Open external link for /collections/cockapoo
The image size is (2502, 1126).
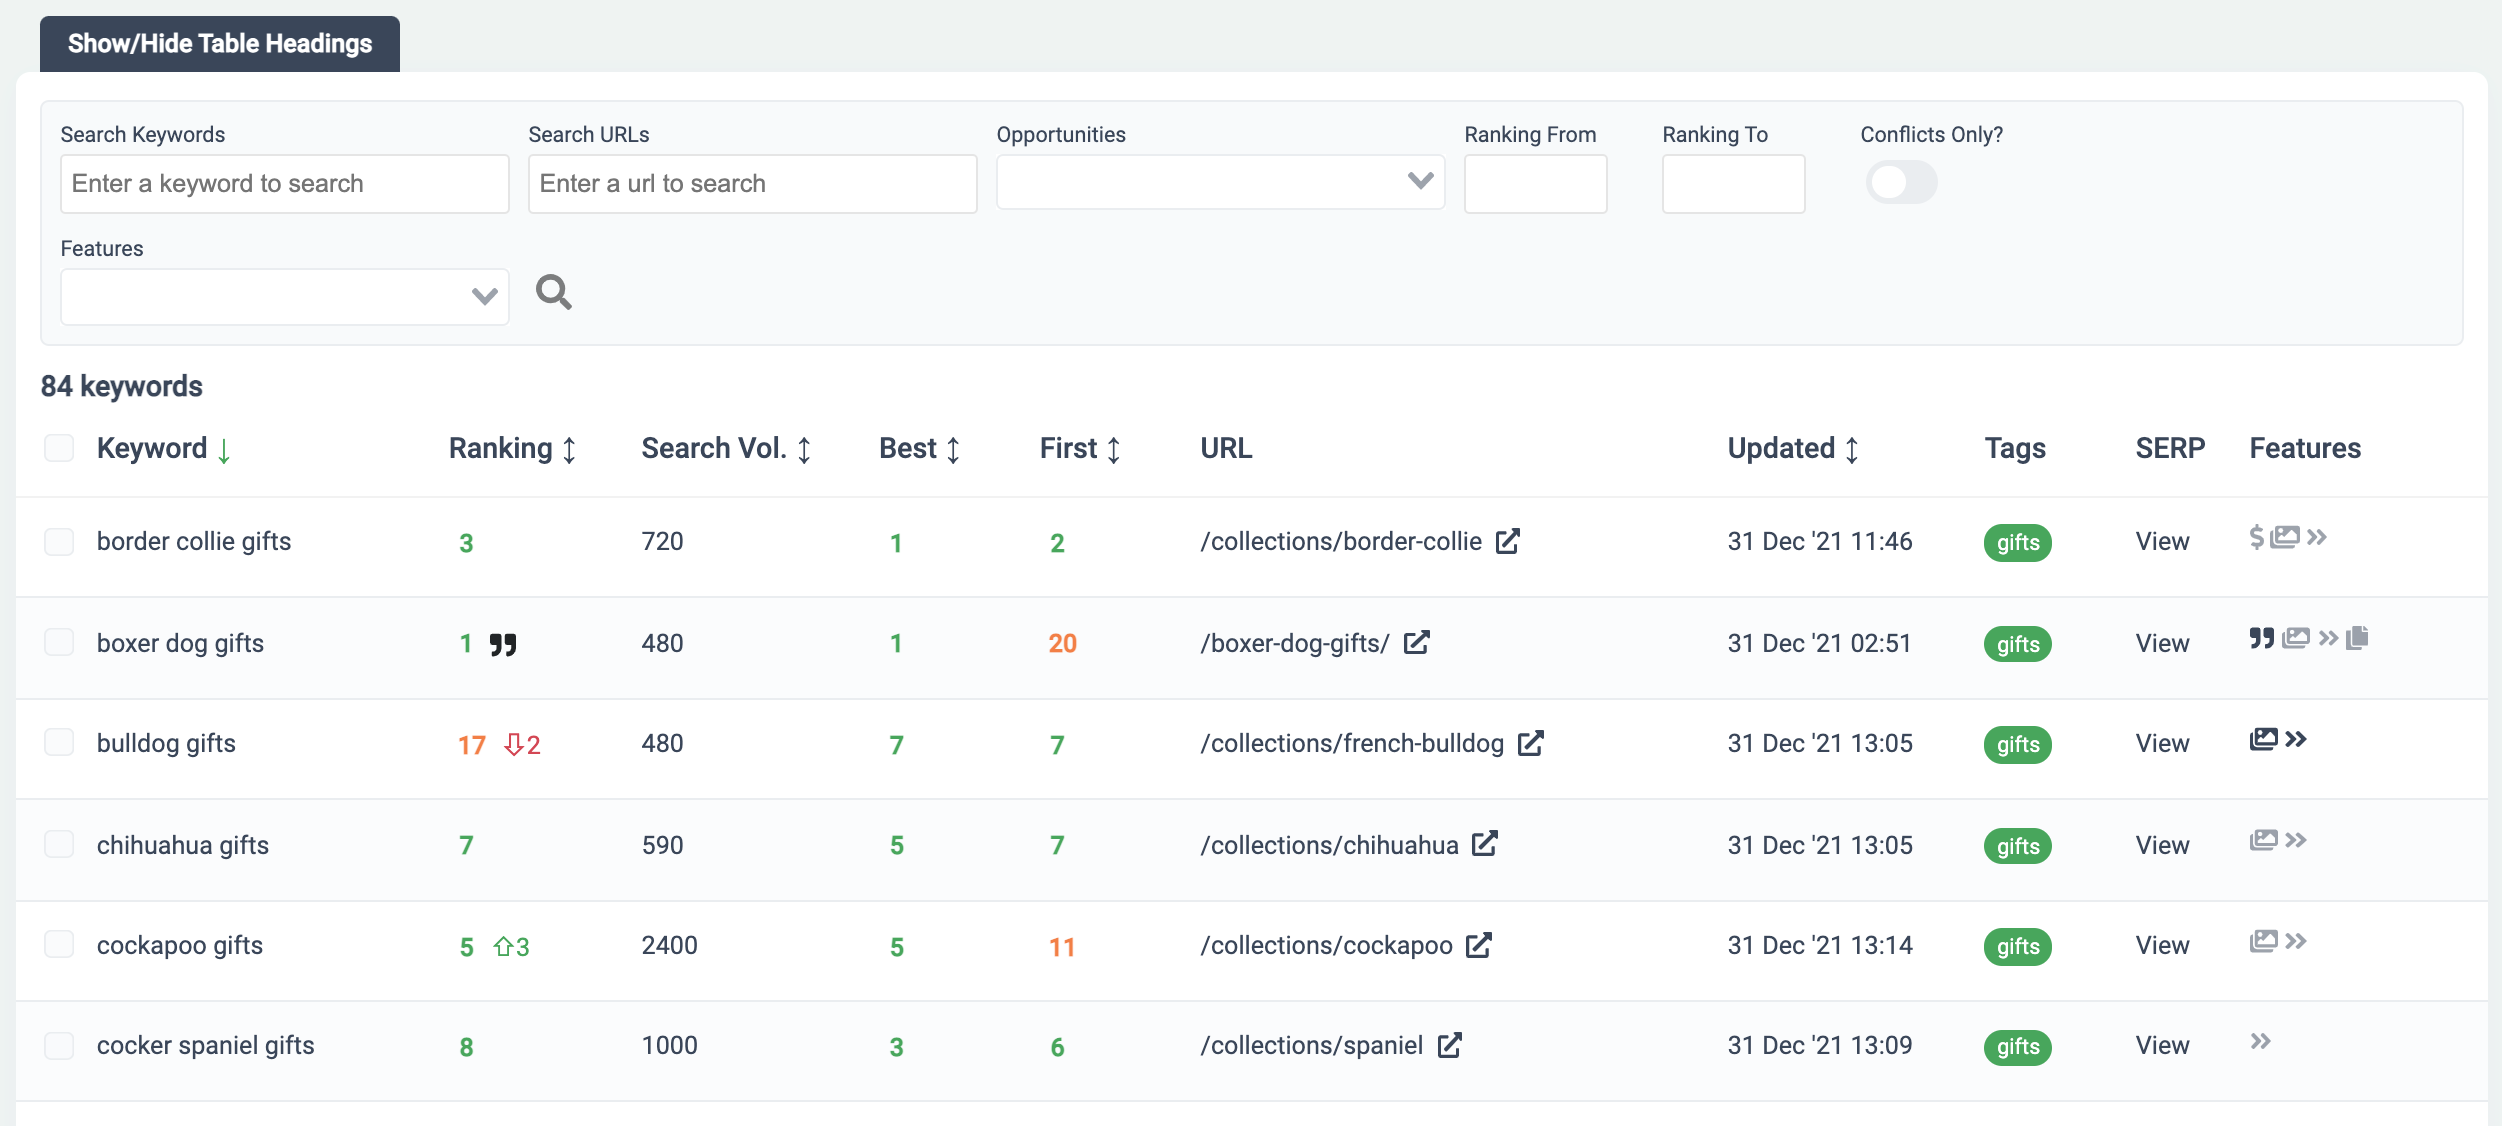coord(1479,945)
